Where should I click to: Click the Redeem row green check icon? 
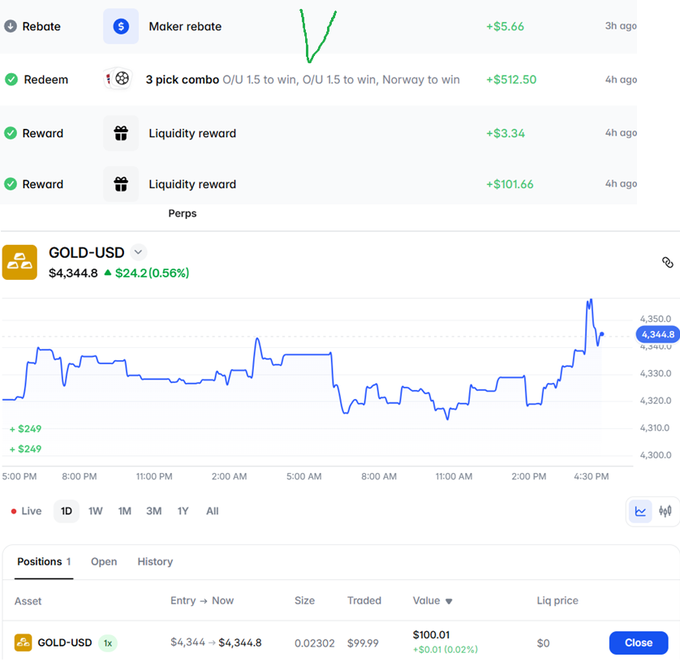click(11, 79)
